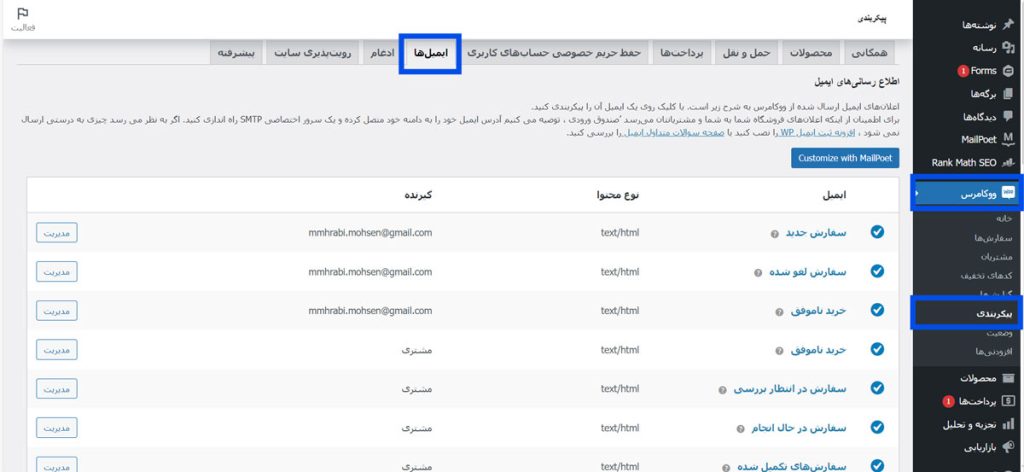Screen dimensions: 1024x472
Task: Click the help icon next to سفارش در حال انجام
Action: point(740,430)
